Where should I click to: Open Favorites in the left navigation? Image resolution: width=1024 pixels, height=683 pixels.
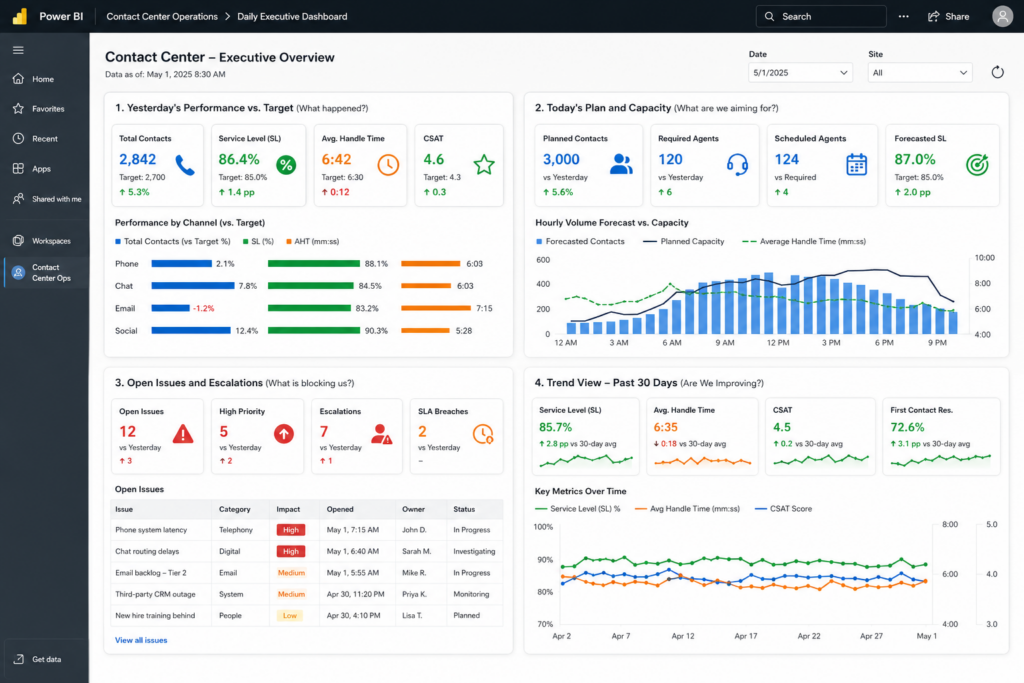[48, 109]
